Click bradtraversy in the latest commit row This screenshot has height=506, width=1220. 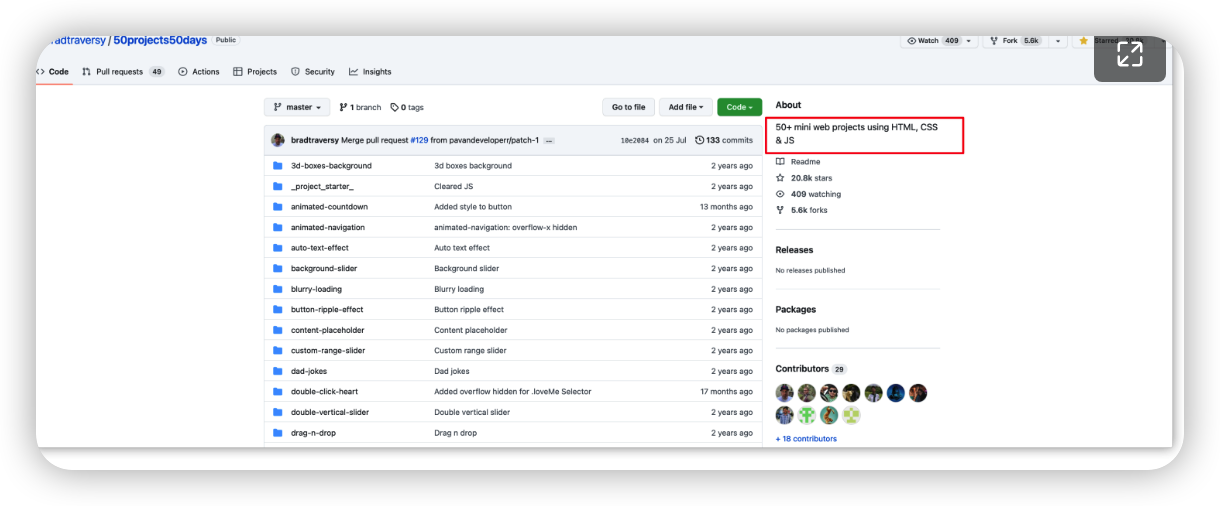click(314, 140)
